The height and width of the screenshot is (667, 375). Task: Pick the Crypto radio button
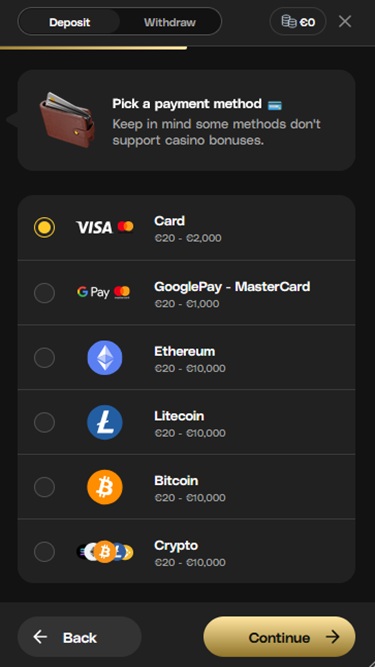(x=44, y=552)
